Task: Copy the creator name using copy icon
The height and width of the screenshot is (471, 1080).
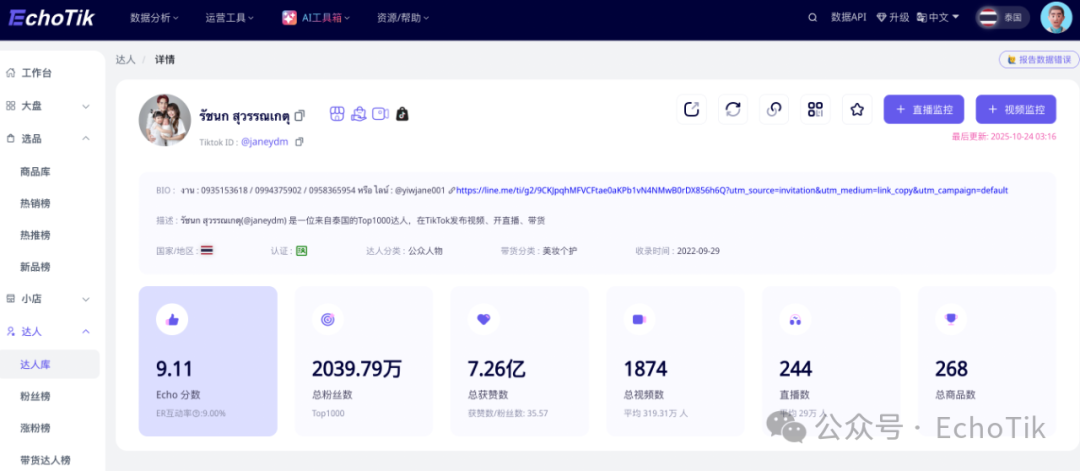Action: (299, 116)
